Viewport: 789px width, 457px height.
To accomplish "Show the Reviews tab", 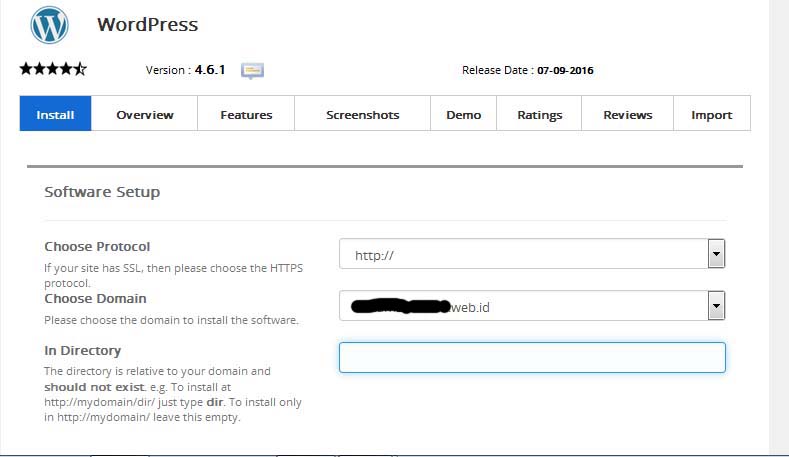I will coord(627,115).
